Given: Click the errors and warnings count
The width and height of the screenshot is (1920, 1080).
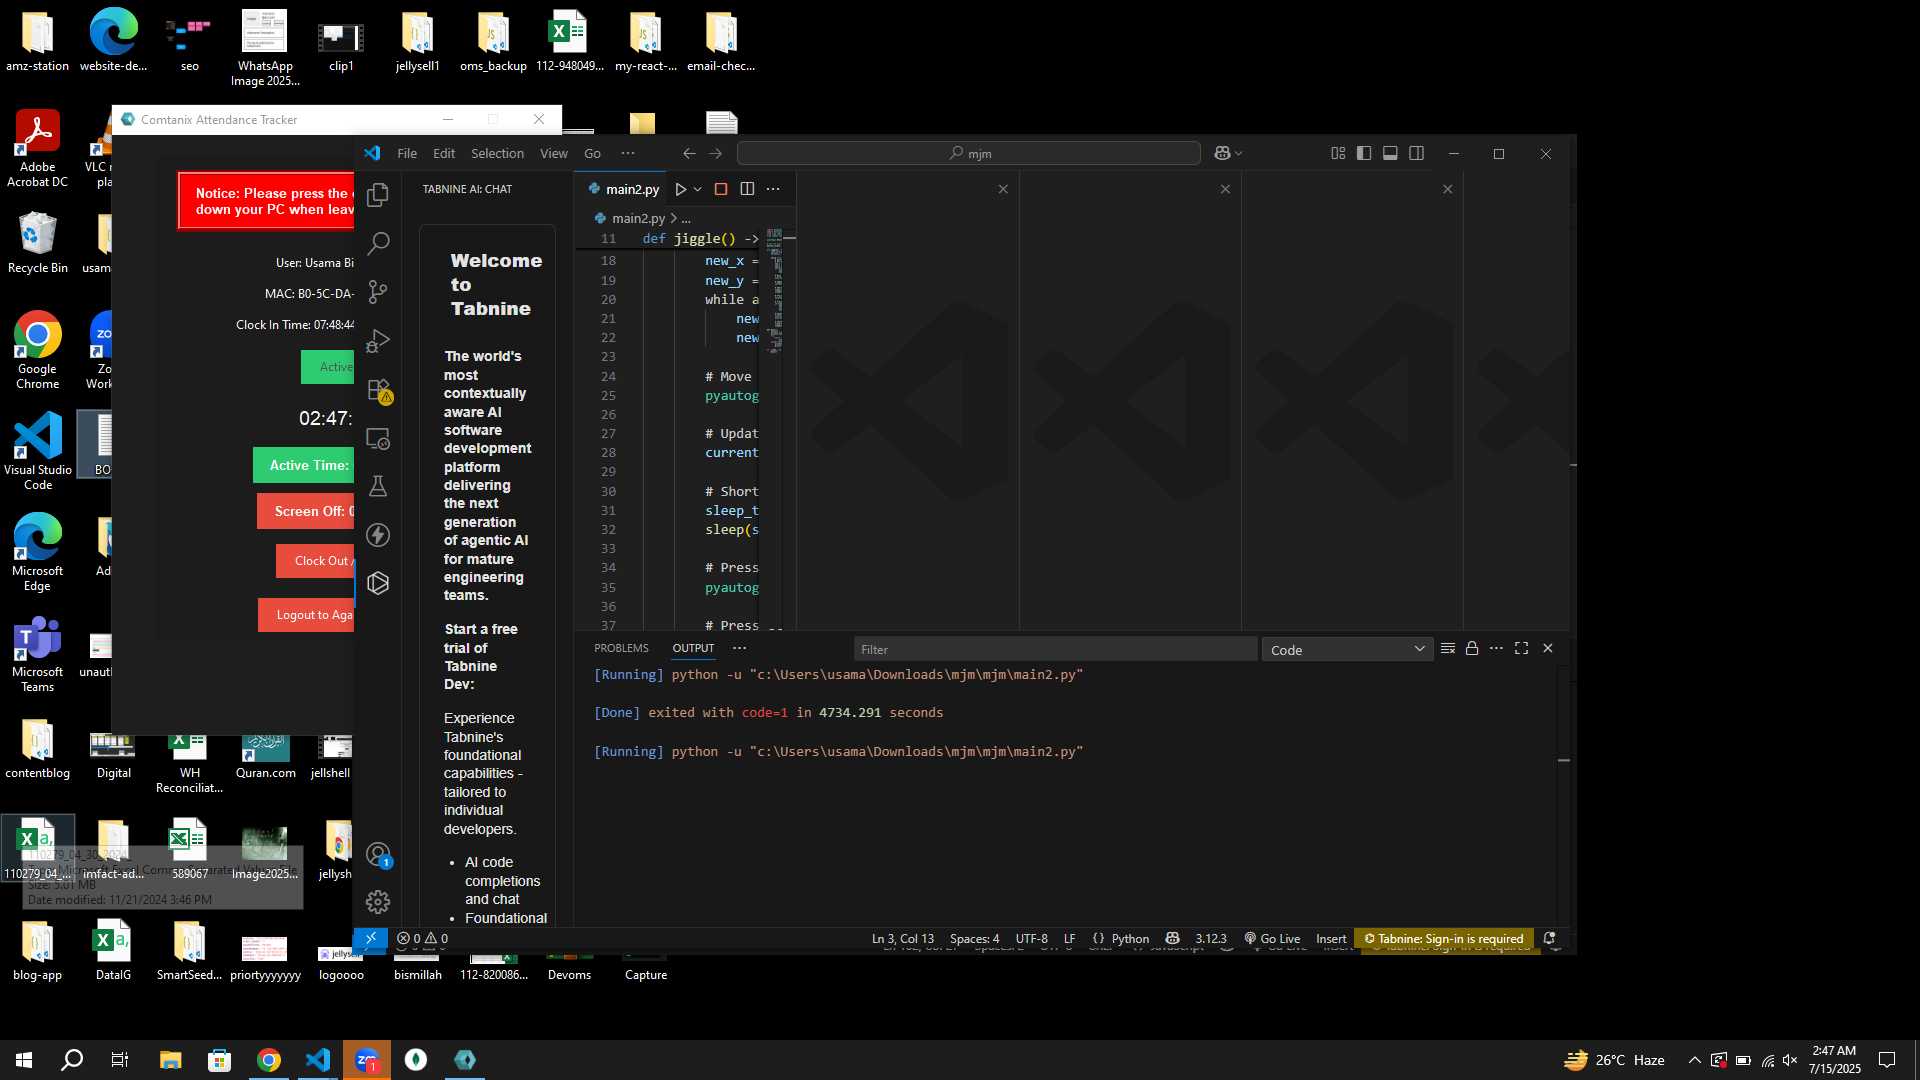Looking at the screenshot, I should click(x=422, y=938).
